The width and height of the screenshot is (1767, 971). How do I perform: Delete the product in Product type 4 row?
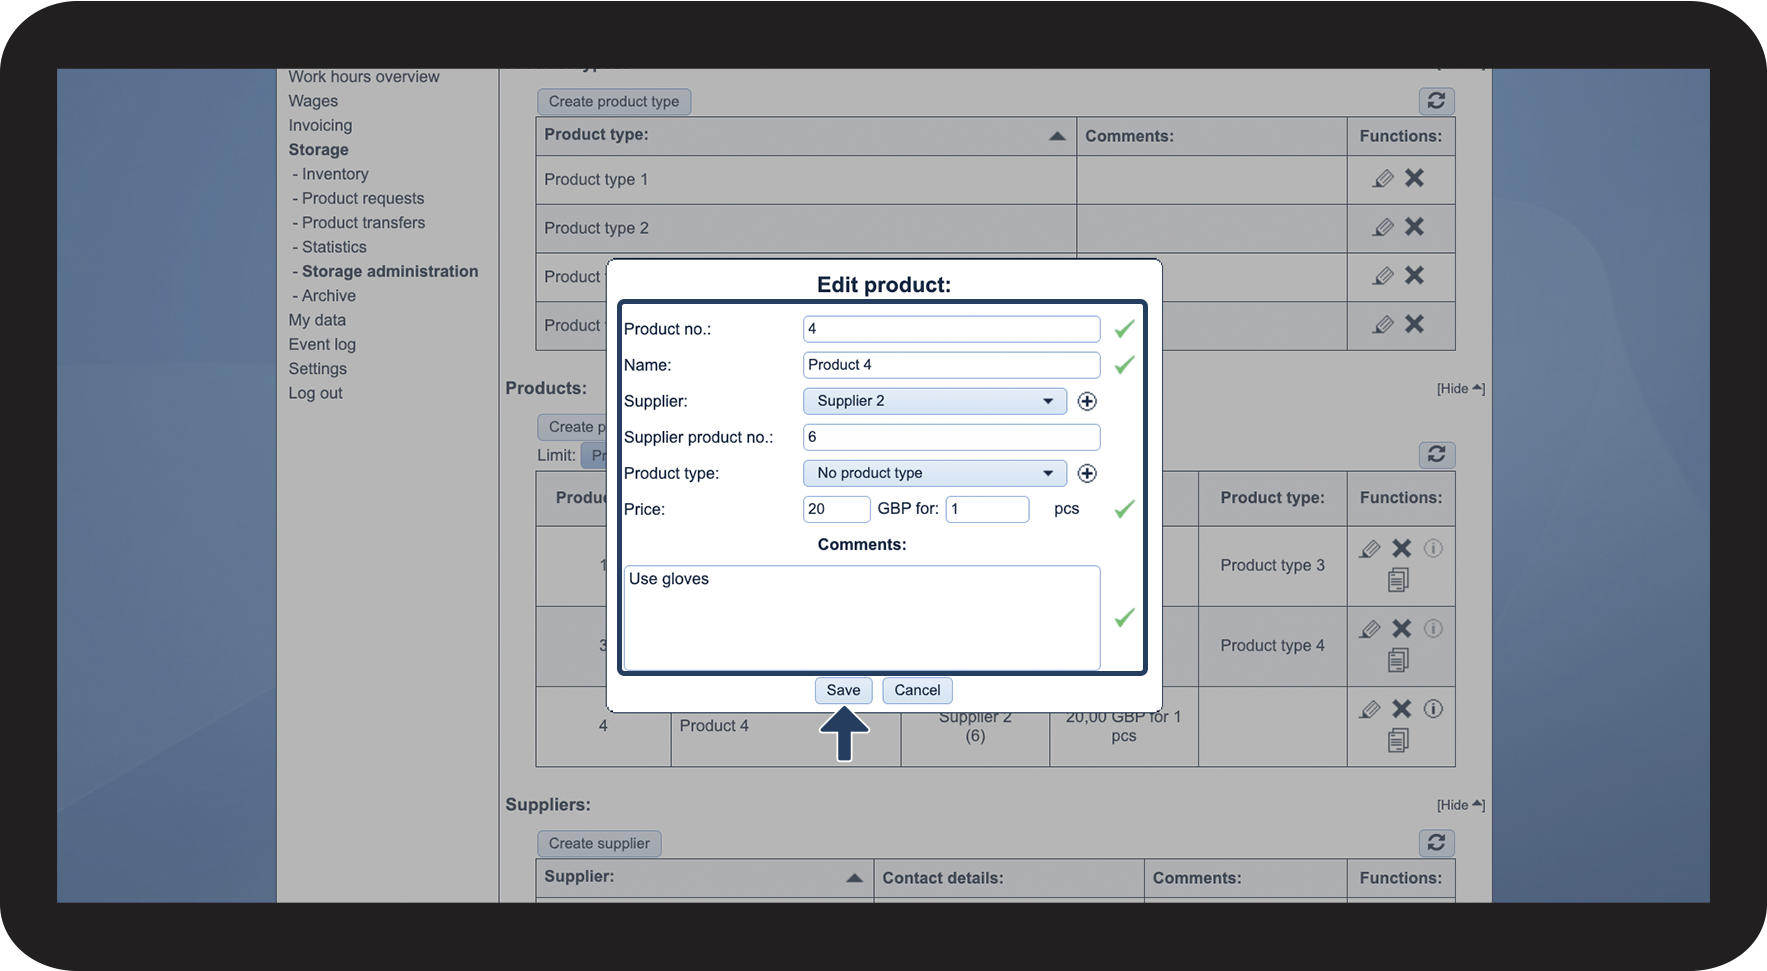[1402, 628]
